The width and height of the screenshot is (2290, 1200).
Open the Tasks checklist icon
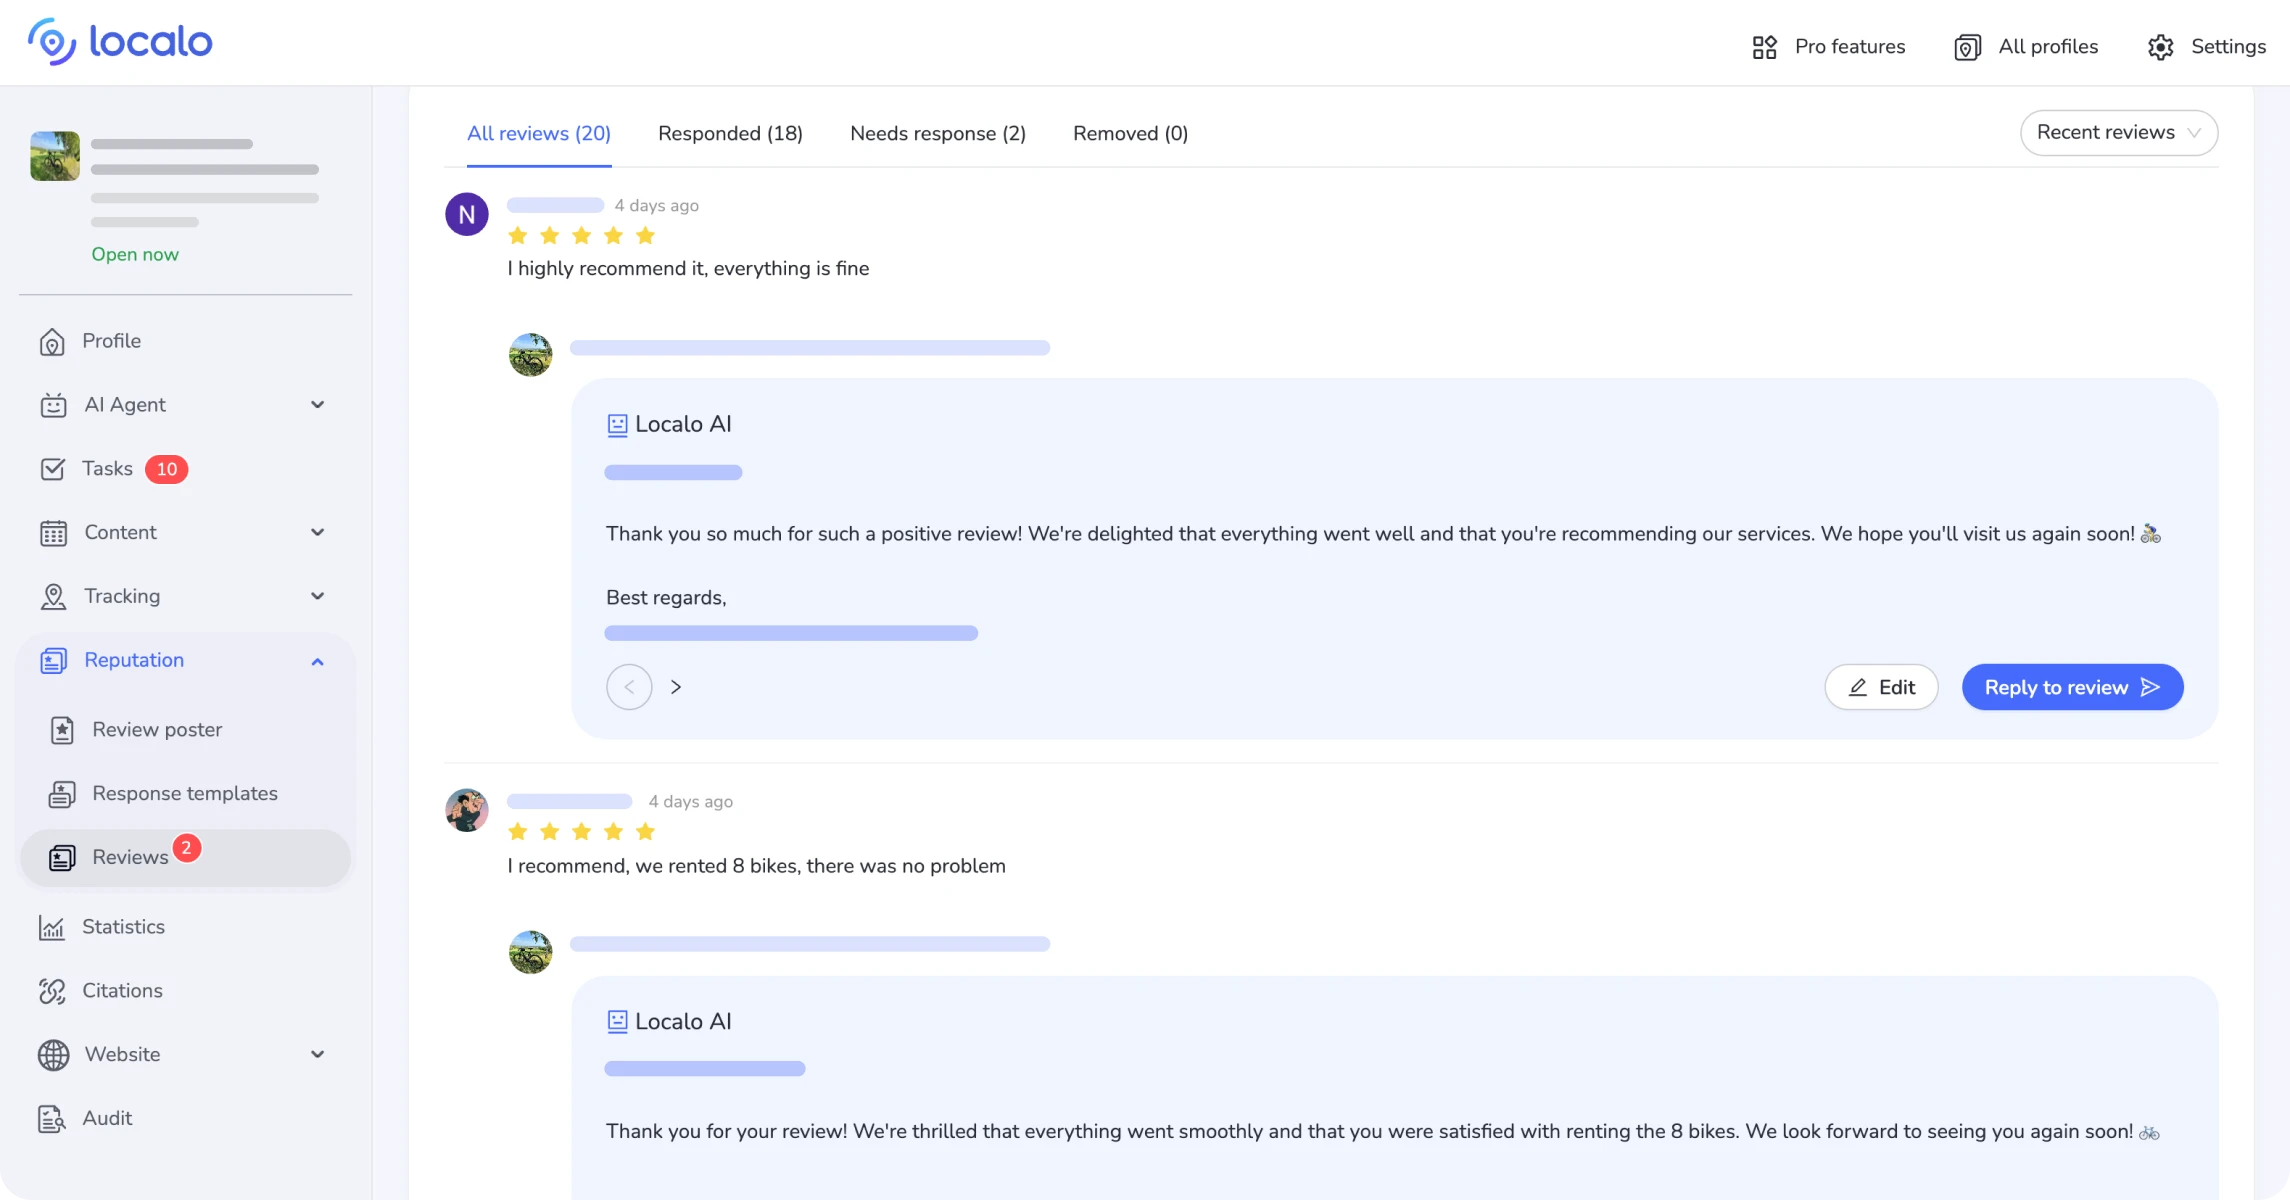pos(52,469)
